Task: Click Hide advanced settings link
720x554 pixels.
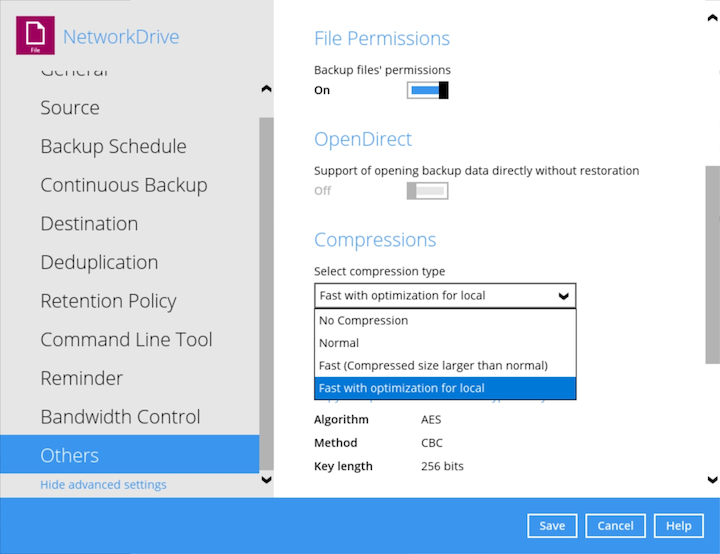Action: (103, 485)
